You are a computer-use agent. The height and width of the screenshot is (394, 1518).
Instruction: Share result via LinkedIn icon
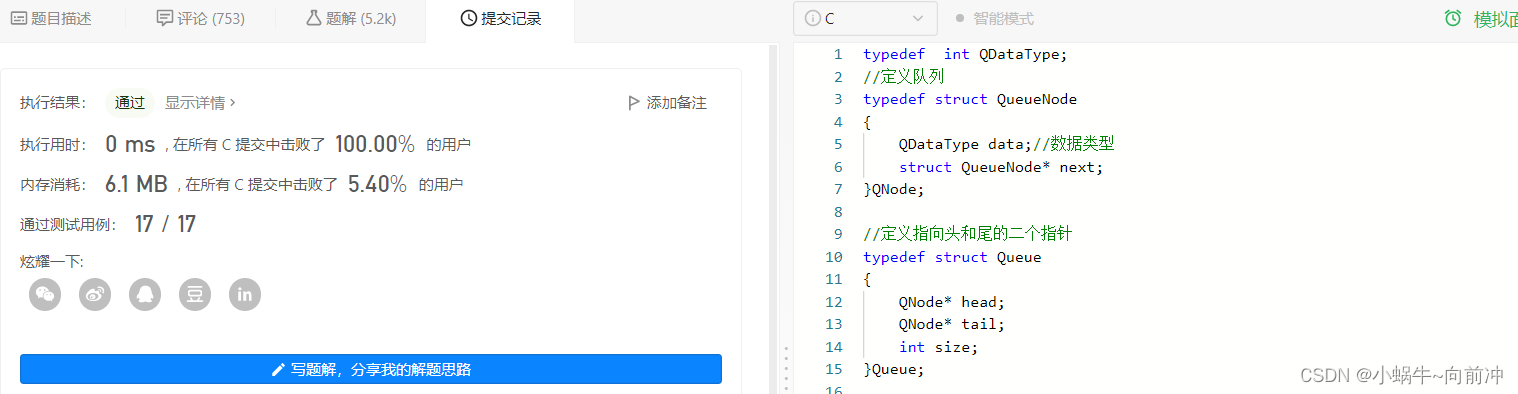click(245, 294)
